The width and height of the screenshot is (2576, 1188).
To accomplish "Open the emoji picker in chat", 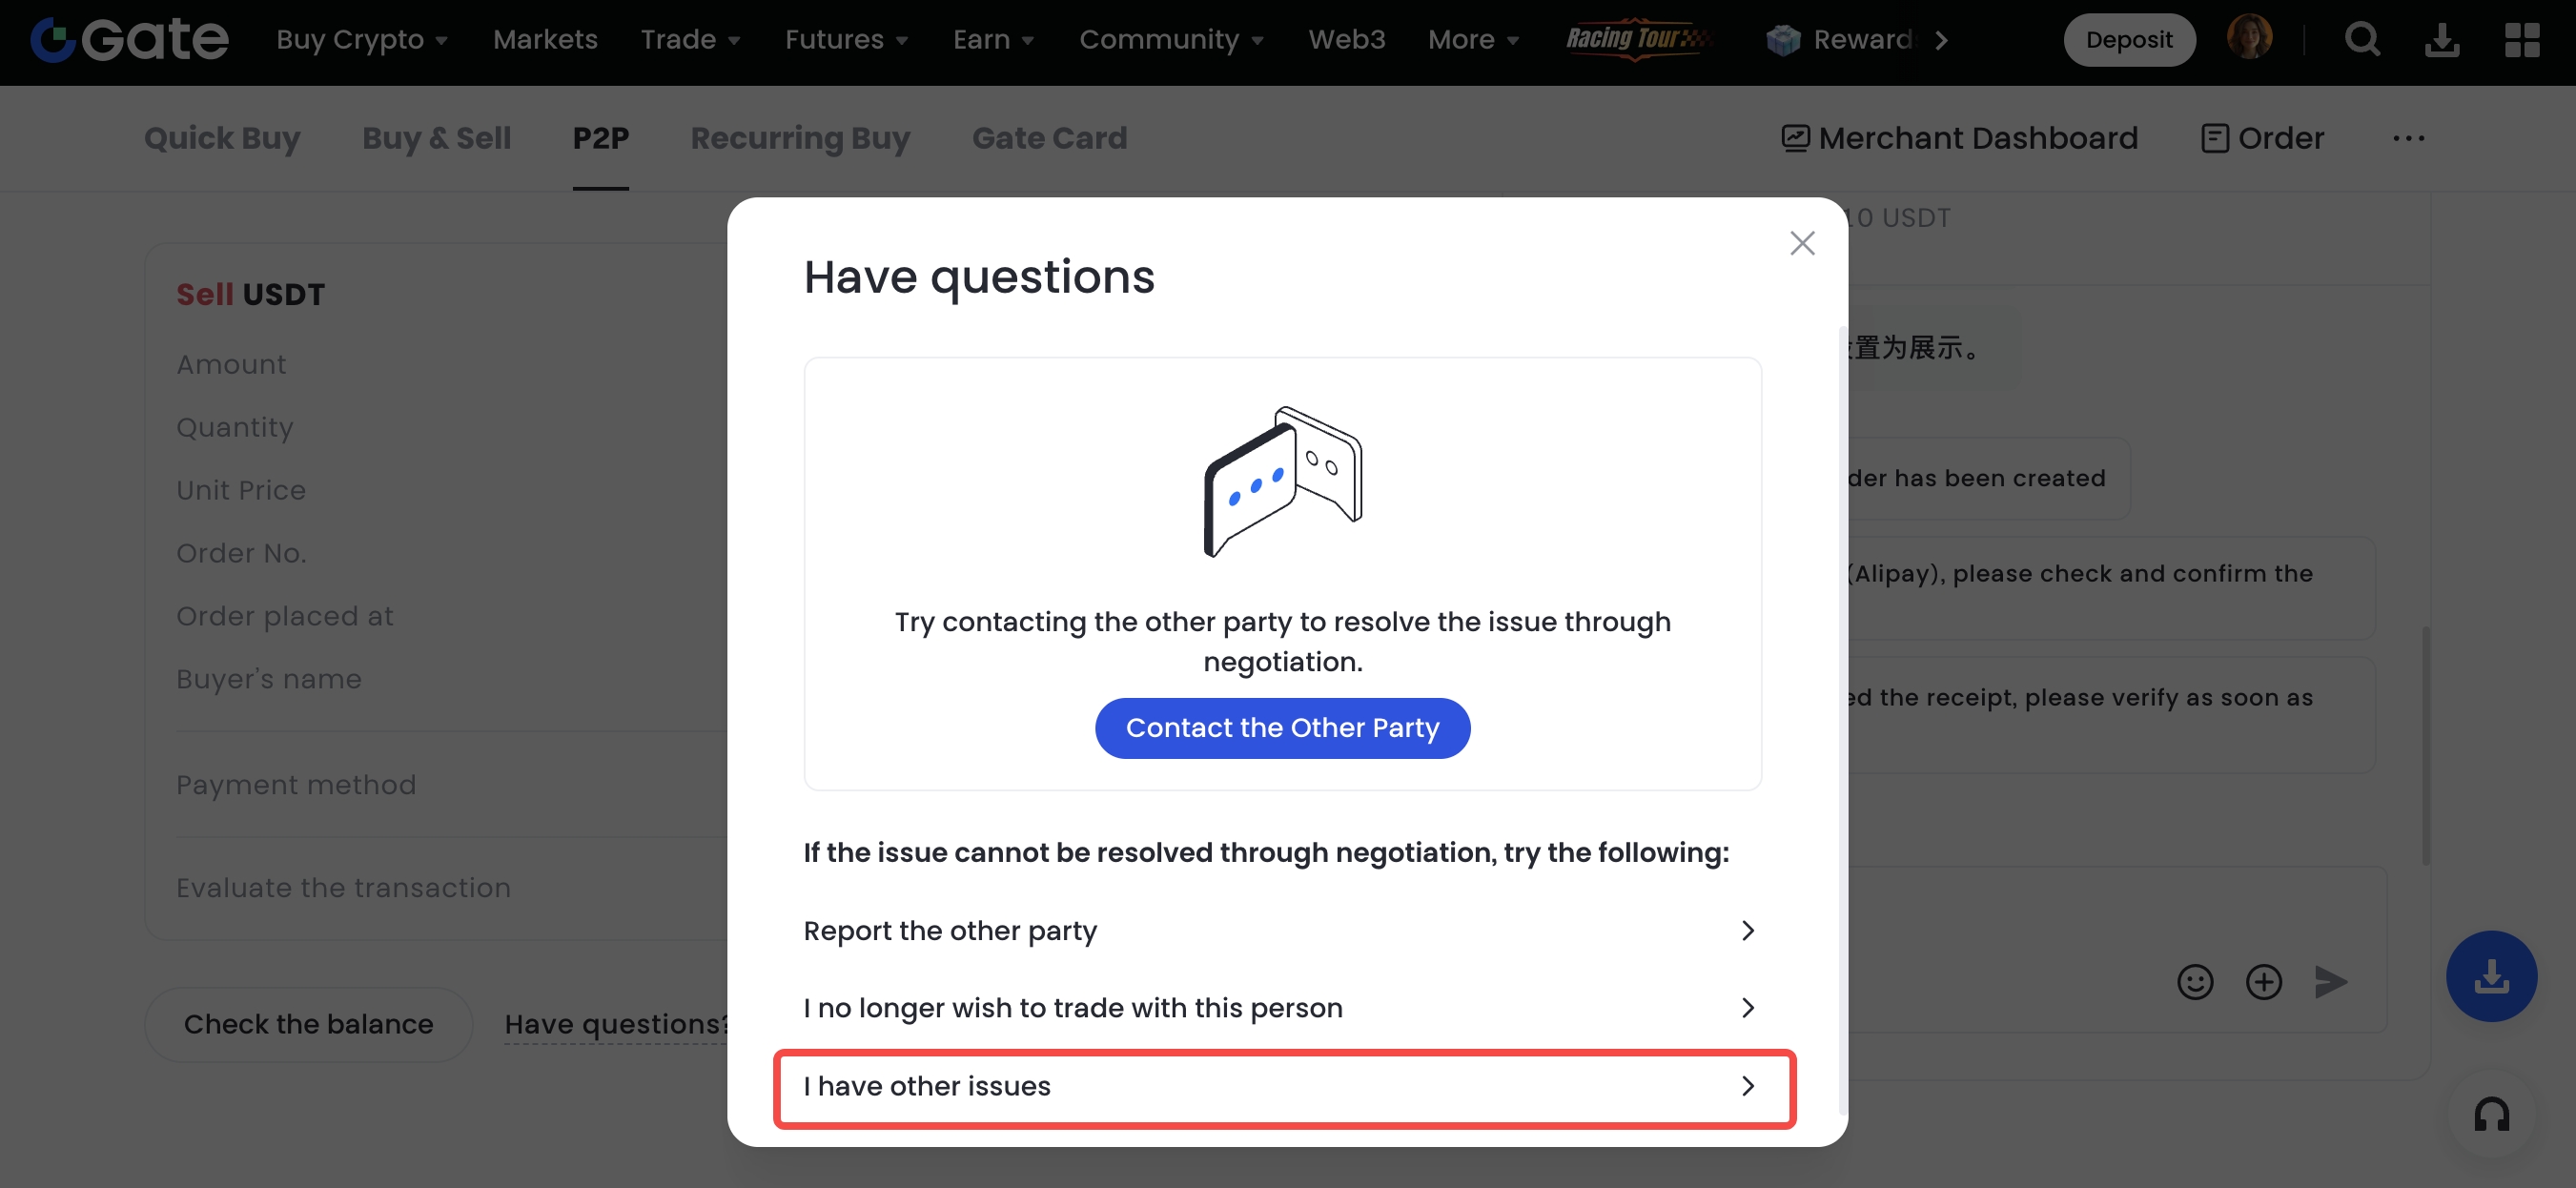I will click(x=2195, y=982).
